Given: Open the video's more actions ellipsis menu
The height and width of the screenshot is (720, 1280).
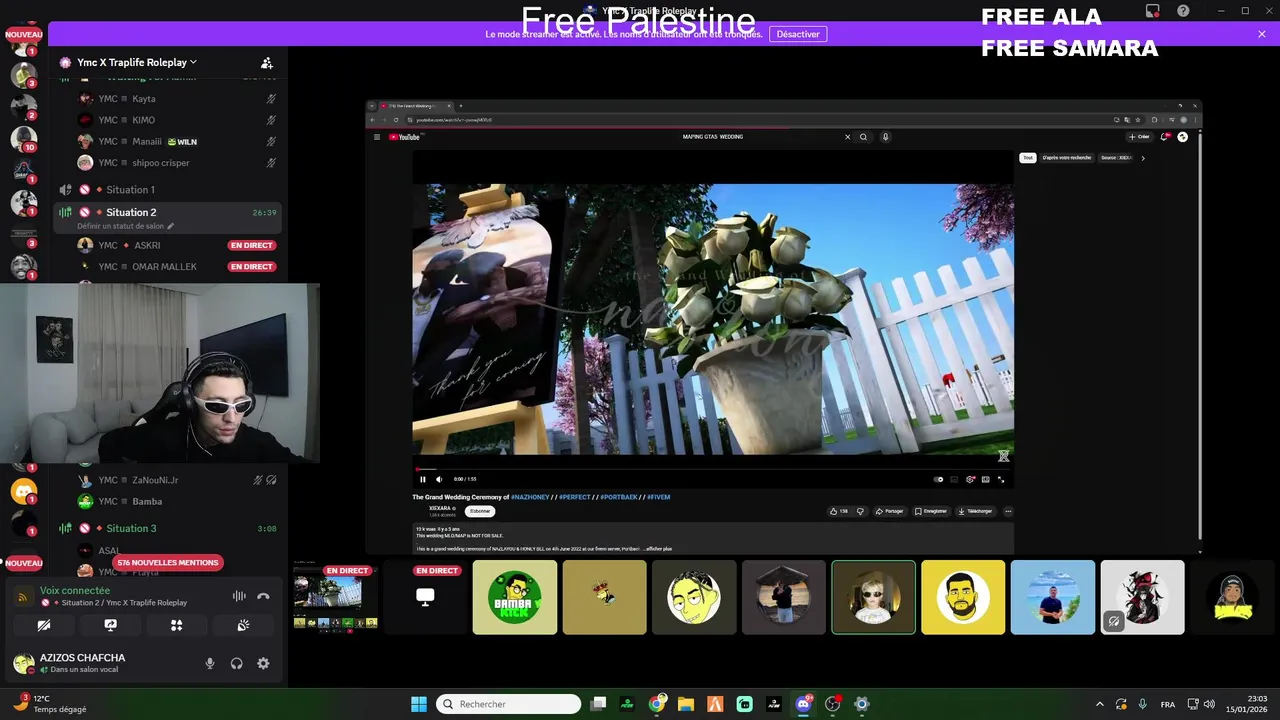Looking at the screenshot, I should pos(1008,511).
